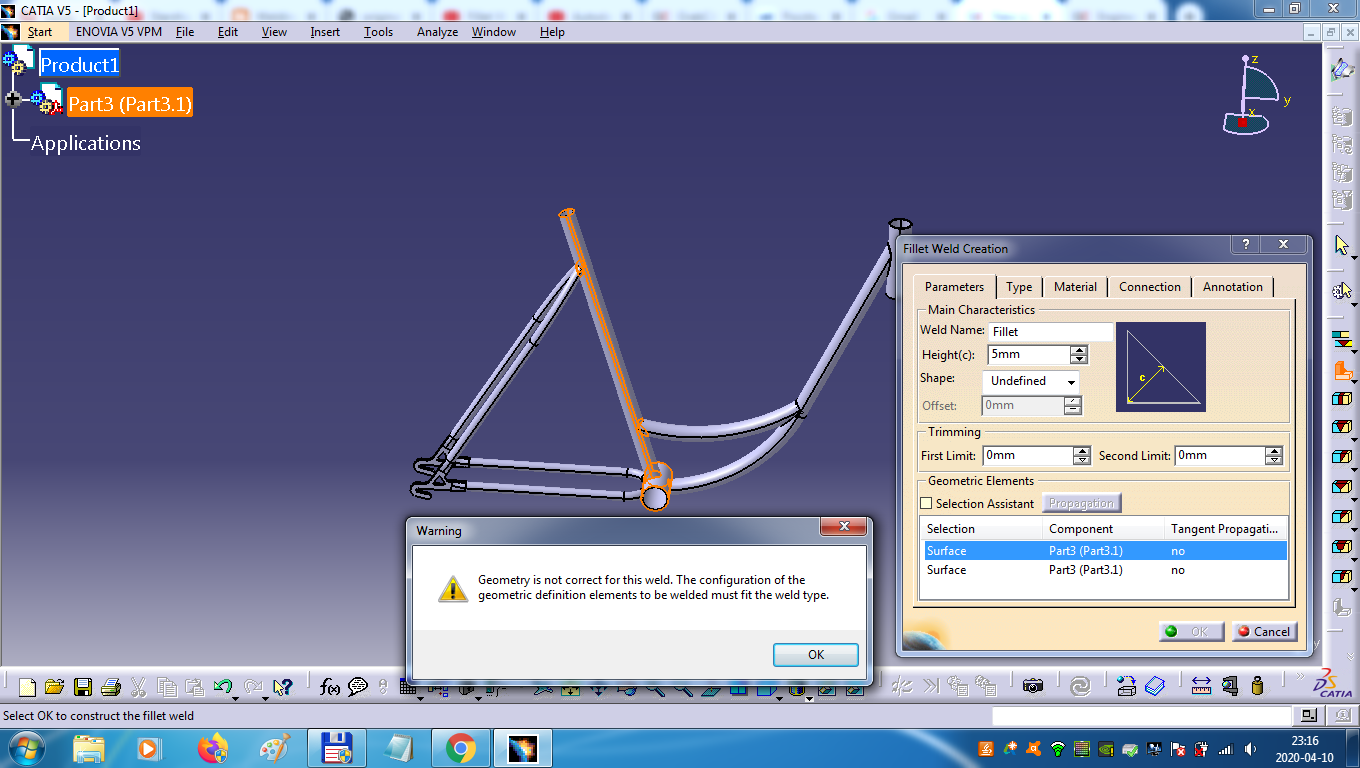This screenshot has width=1360, height=768.
Task: Expand the Part3 (Part3.1) tree node
Action: pyautogui.click(x=13, y=99)
